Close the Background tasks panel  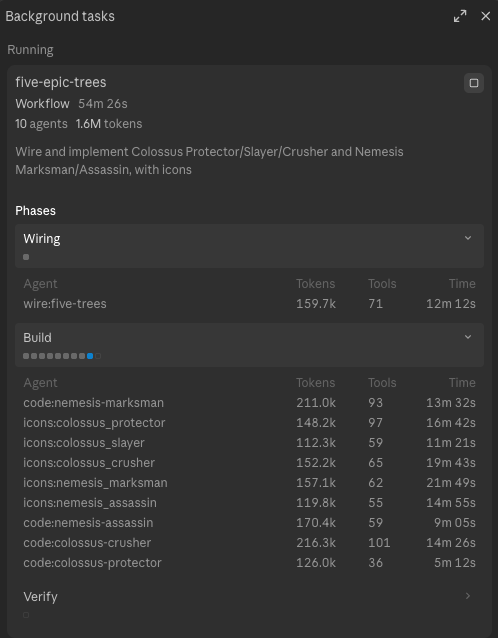(485, 16)
